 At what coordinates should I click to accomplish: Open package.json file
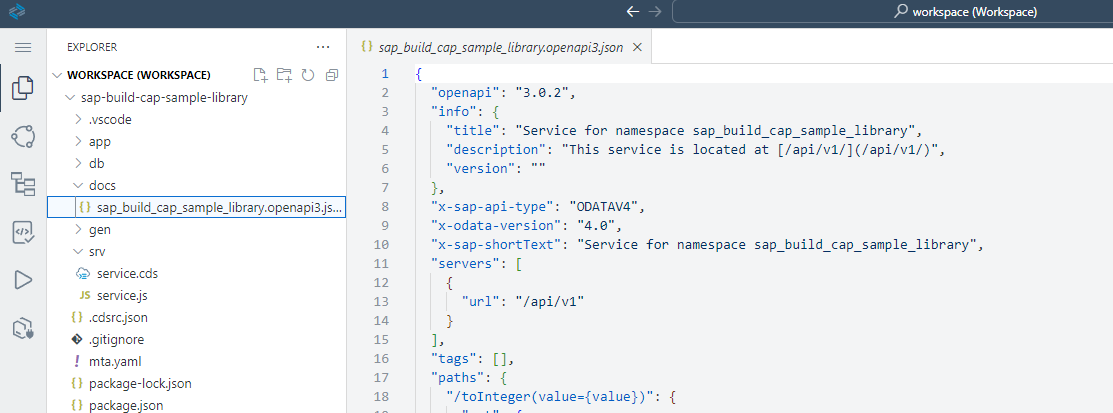tap(126, 405)
